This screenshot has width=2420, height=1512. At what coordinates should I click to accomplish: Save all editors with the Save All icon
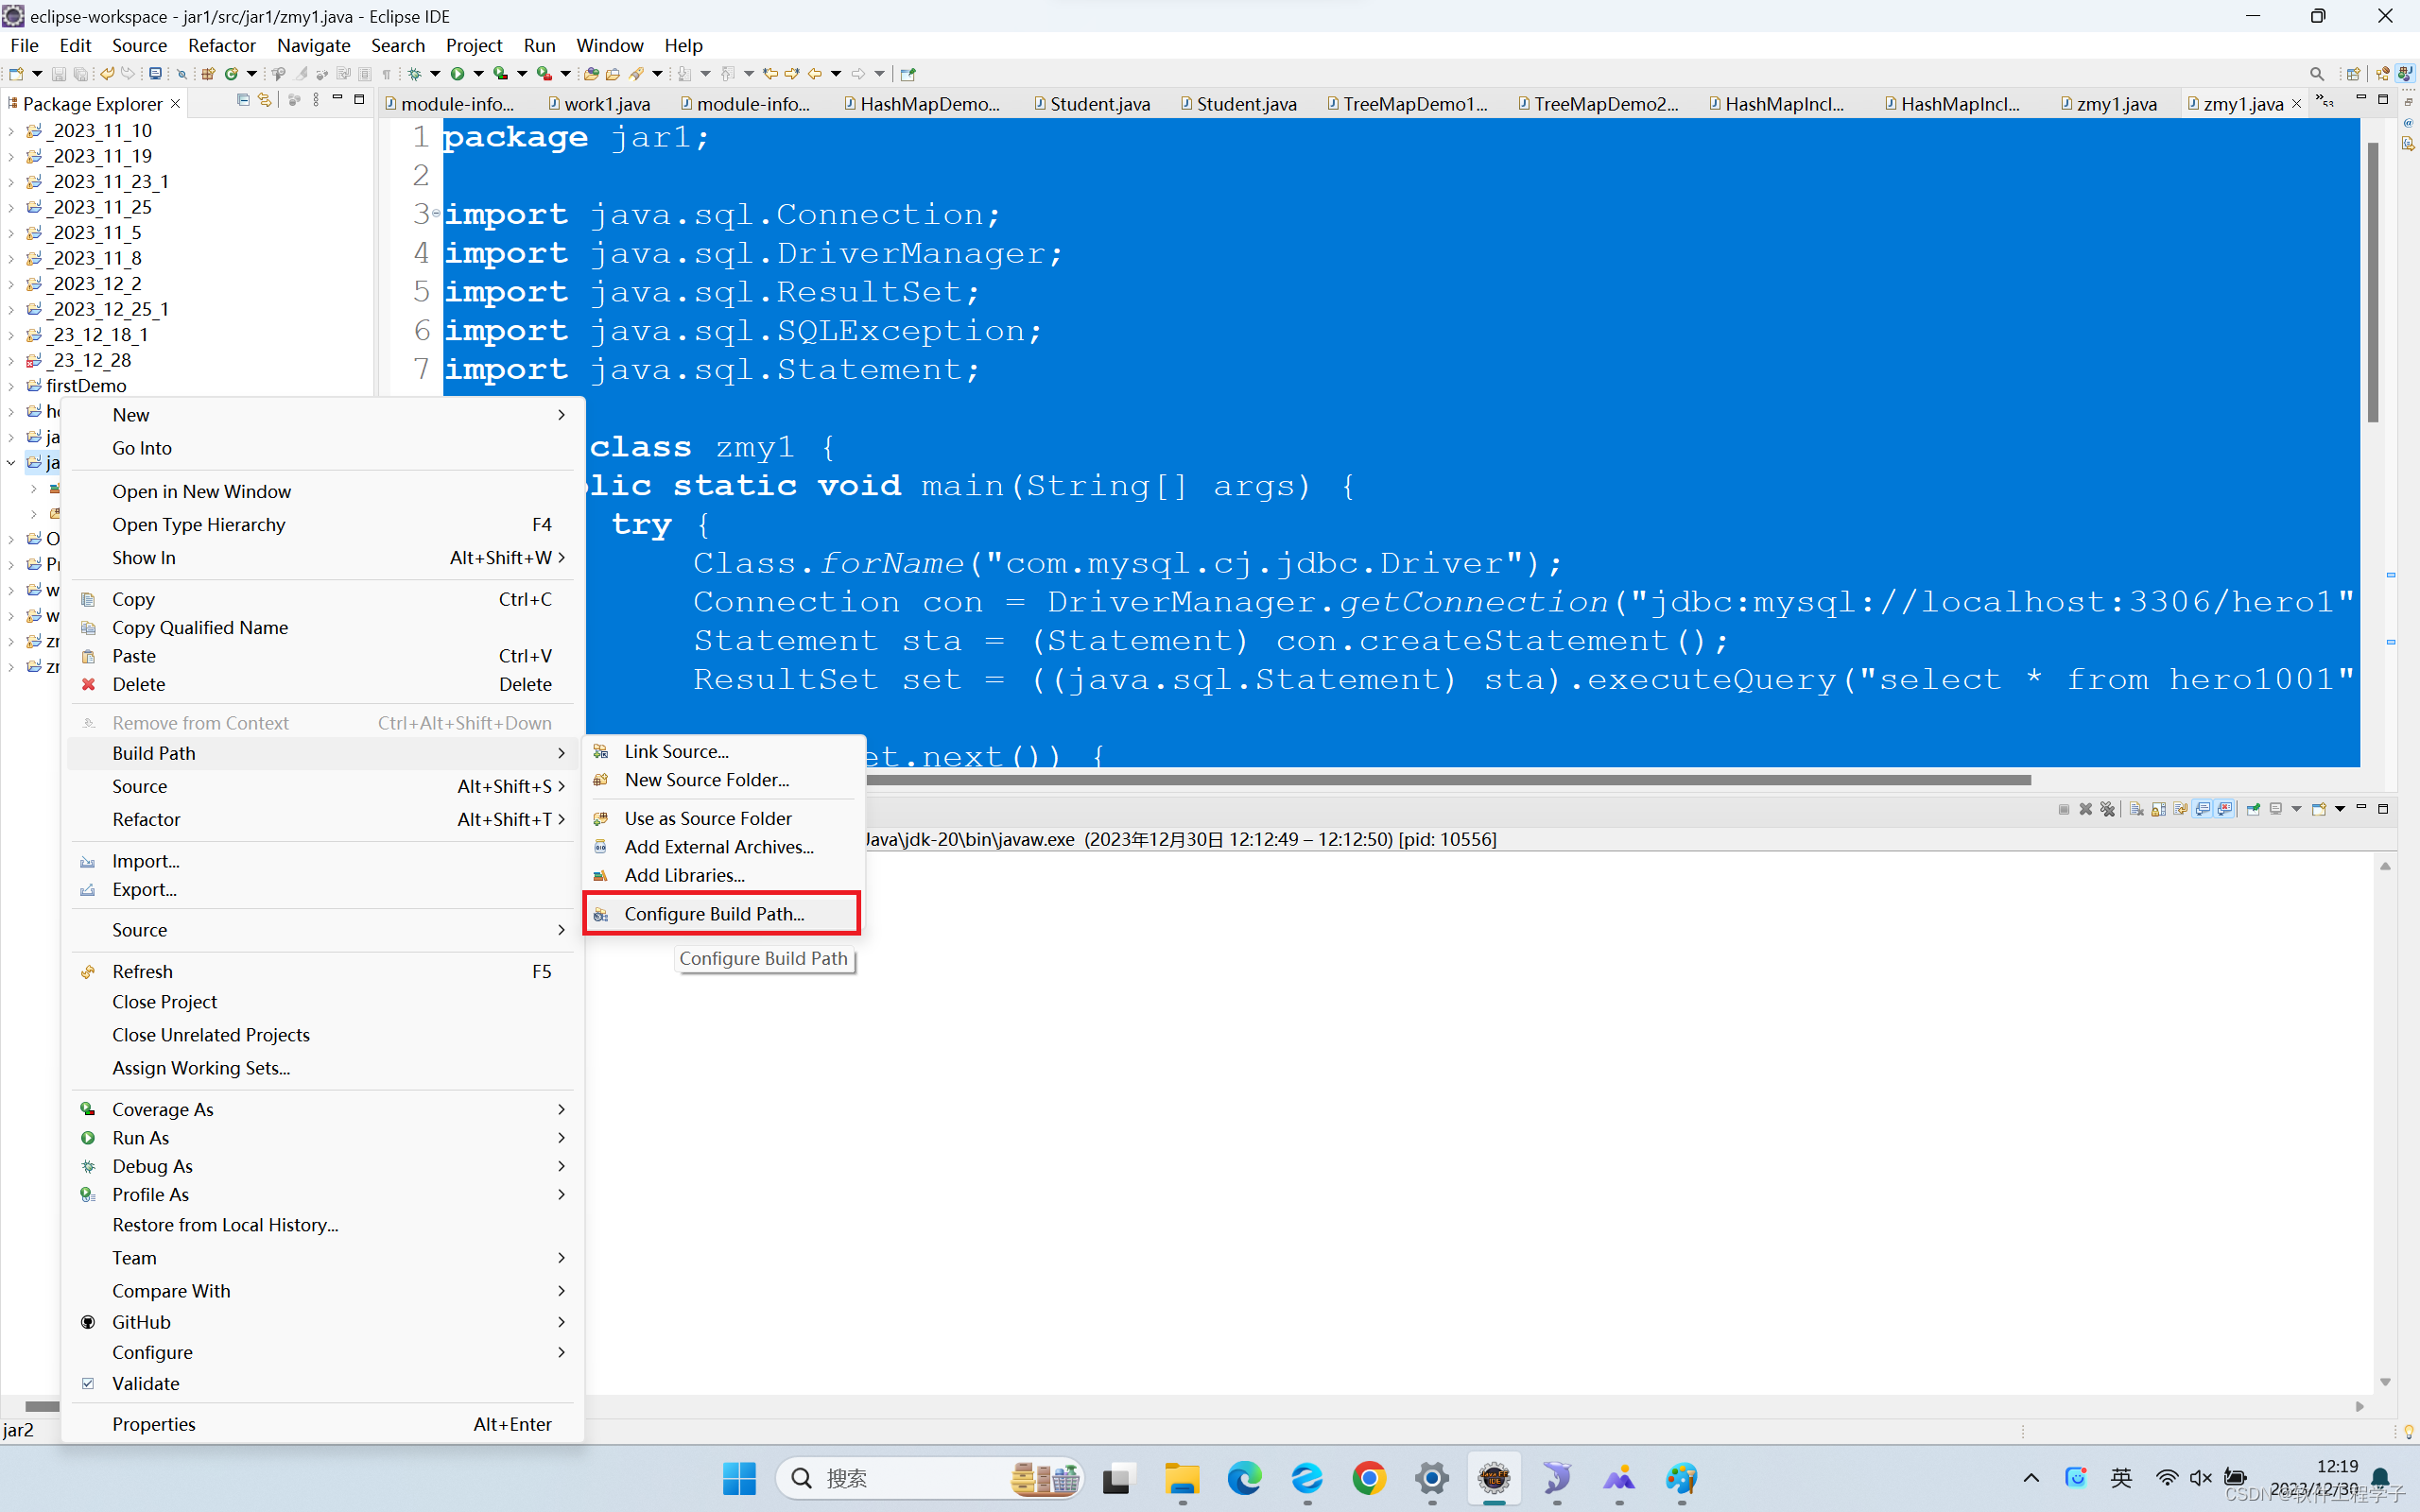pos(82,73)
